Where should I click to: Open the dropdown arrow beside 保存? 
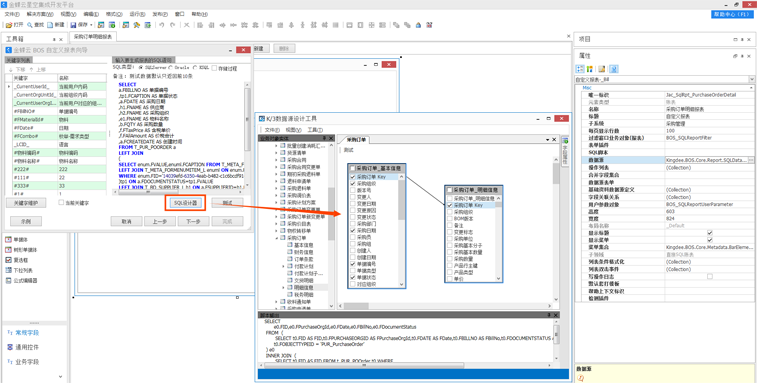point(91,25)
